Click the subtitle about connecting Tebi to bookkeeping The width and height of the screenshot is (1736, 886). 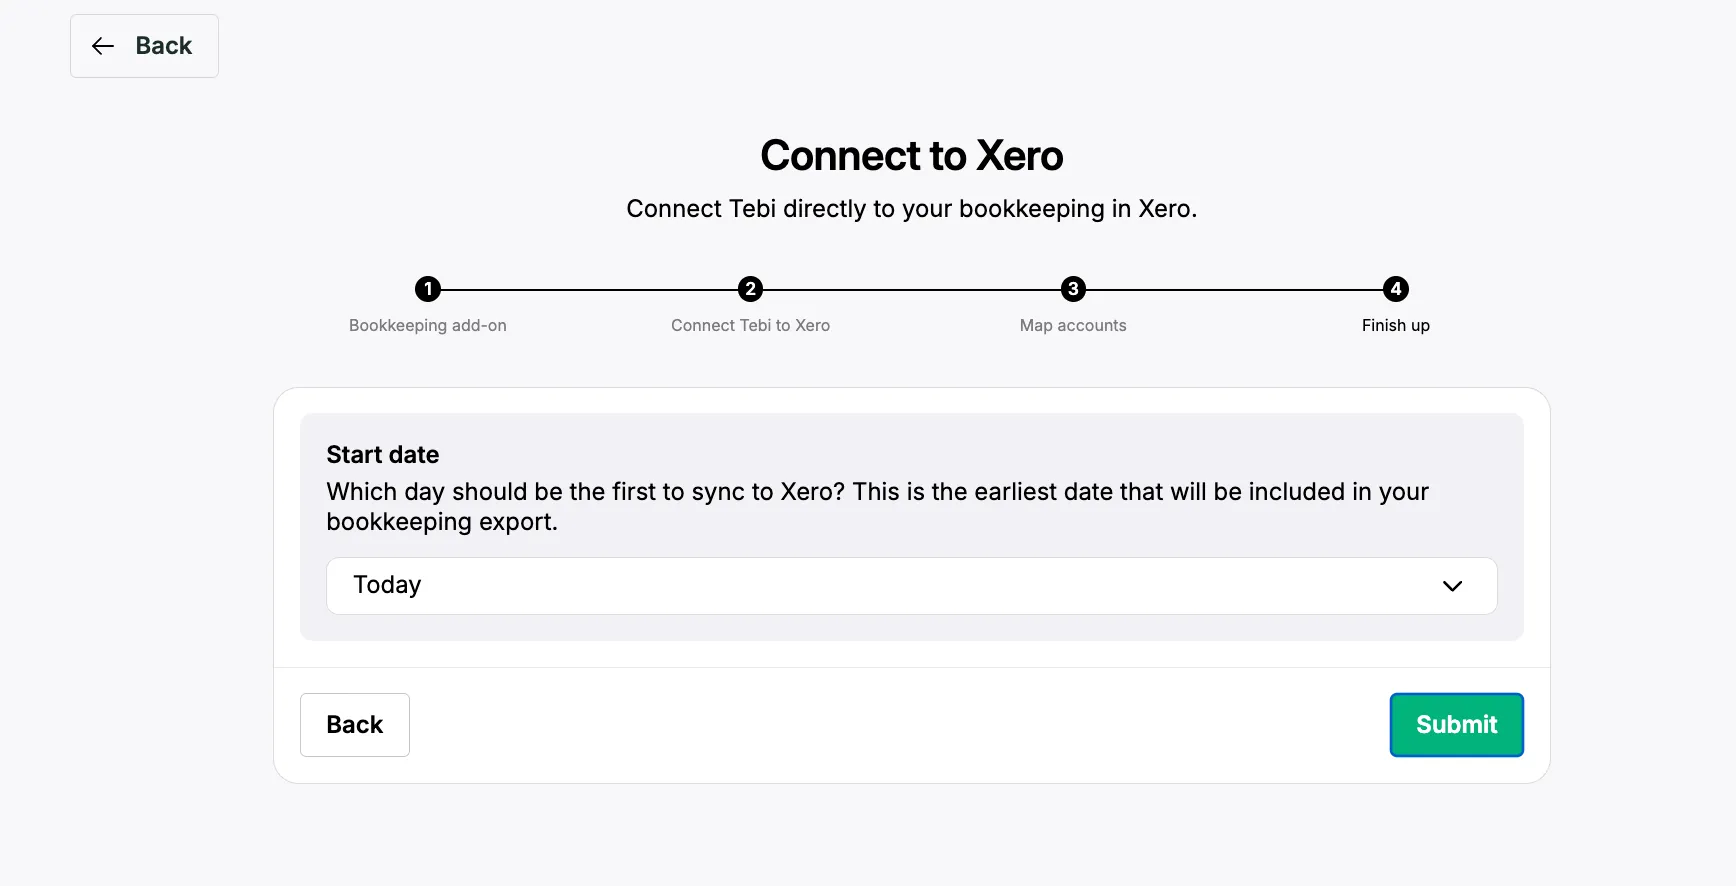click(x=911, y=209)
